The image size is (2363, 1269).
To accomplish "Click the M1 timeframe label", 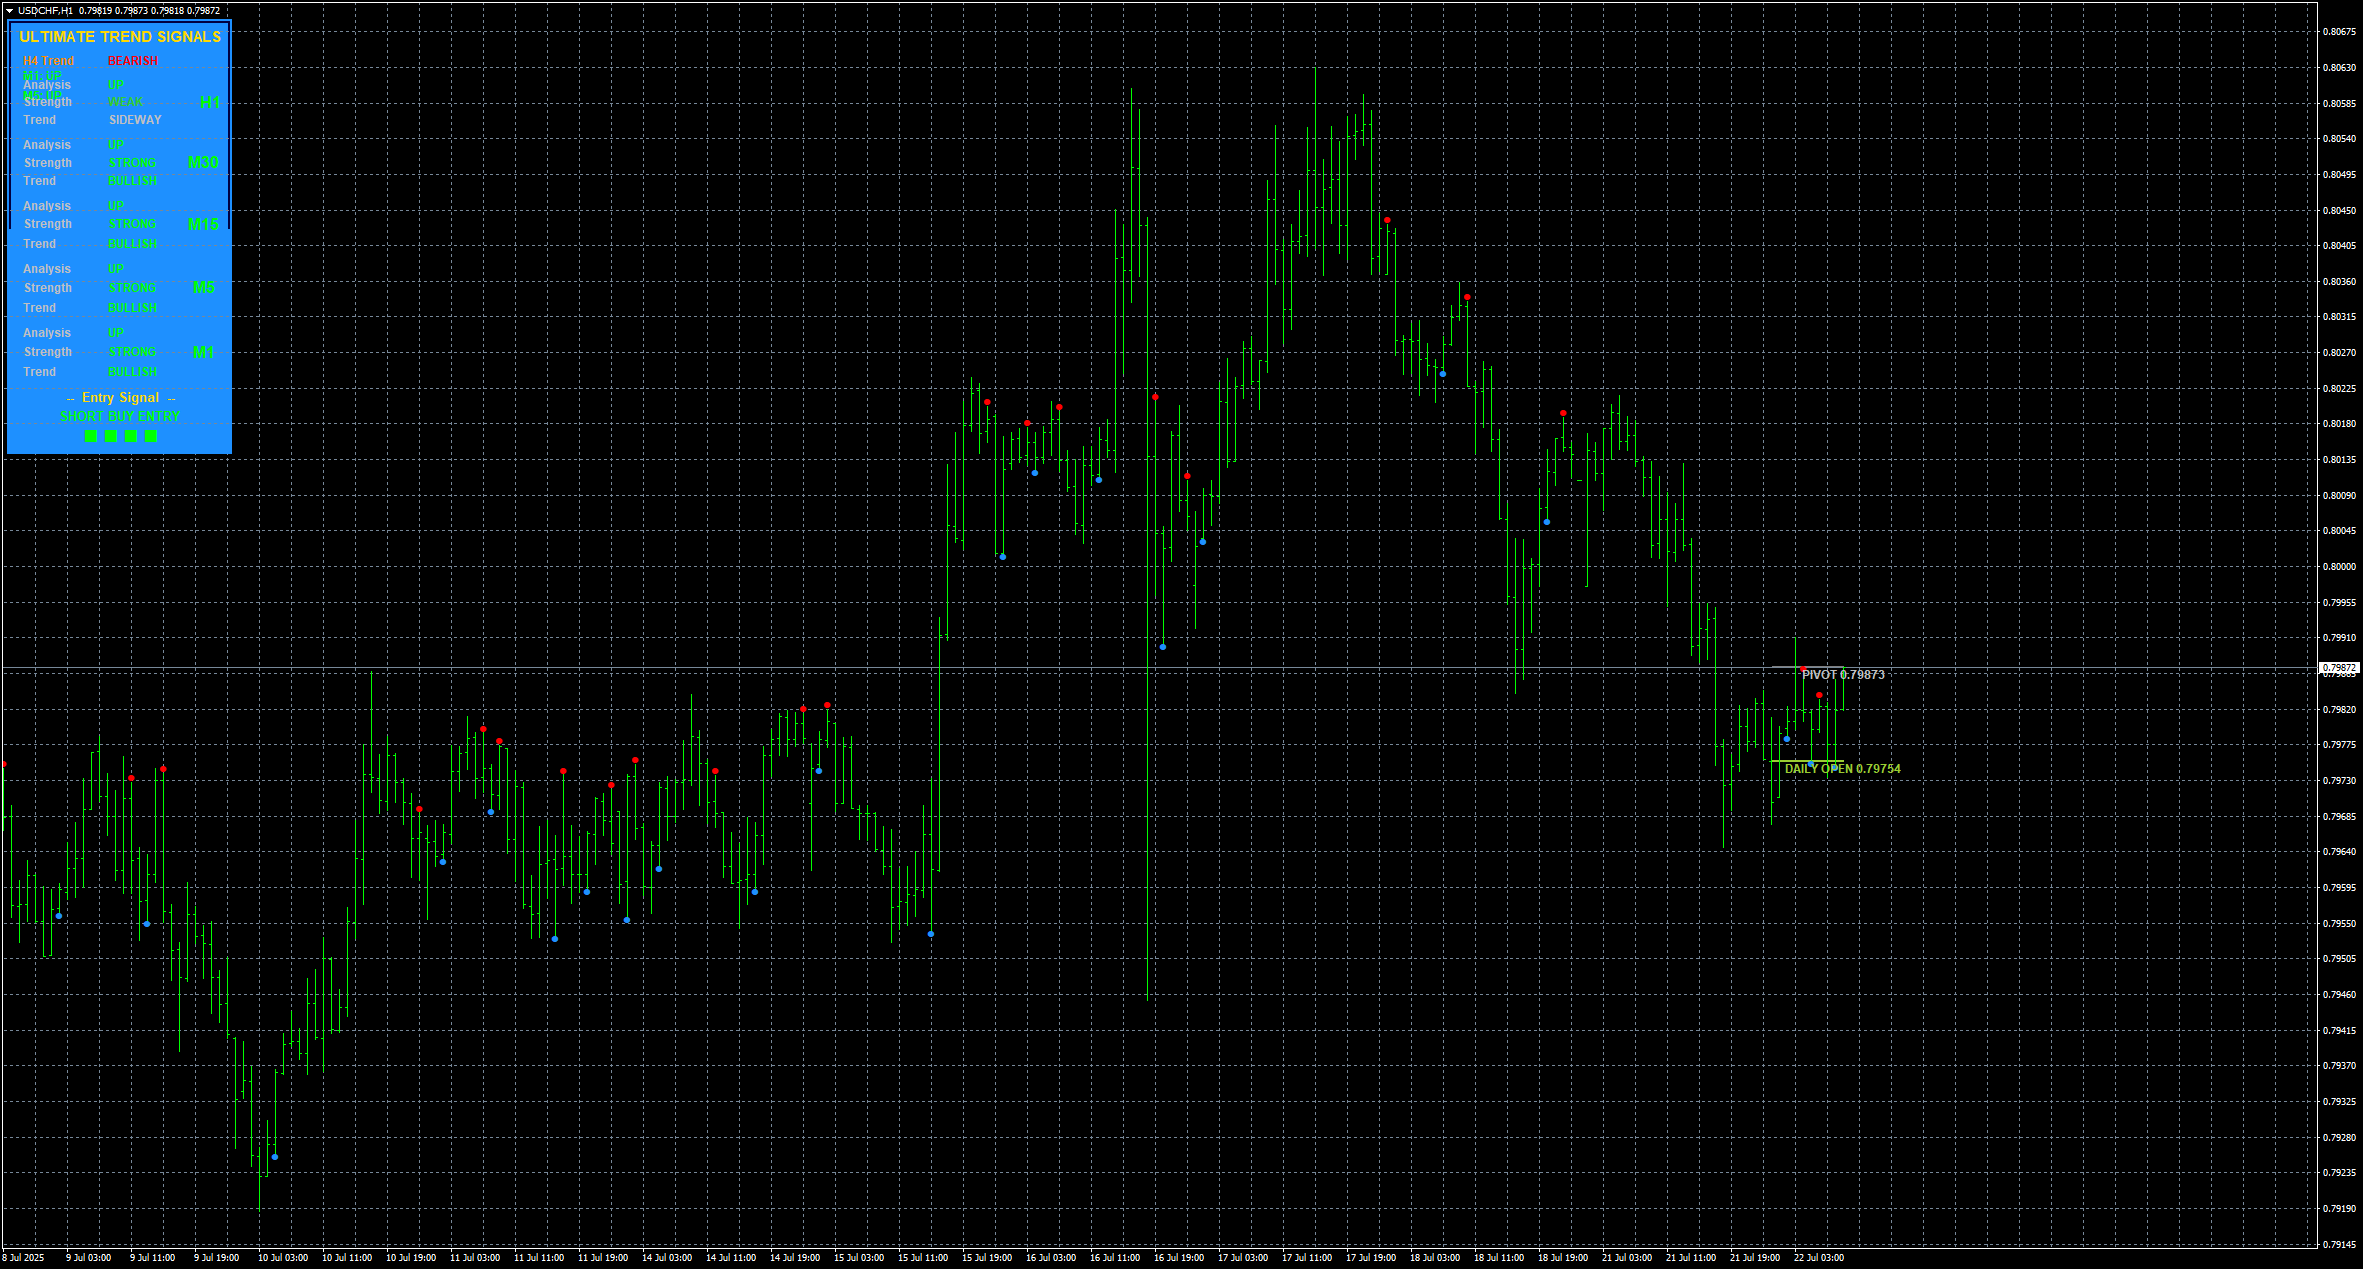I will tap(204, 352).
